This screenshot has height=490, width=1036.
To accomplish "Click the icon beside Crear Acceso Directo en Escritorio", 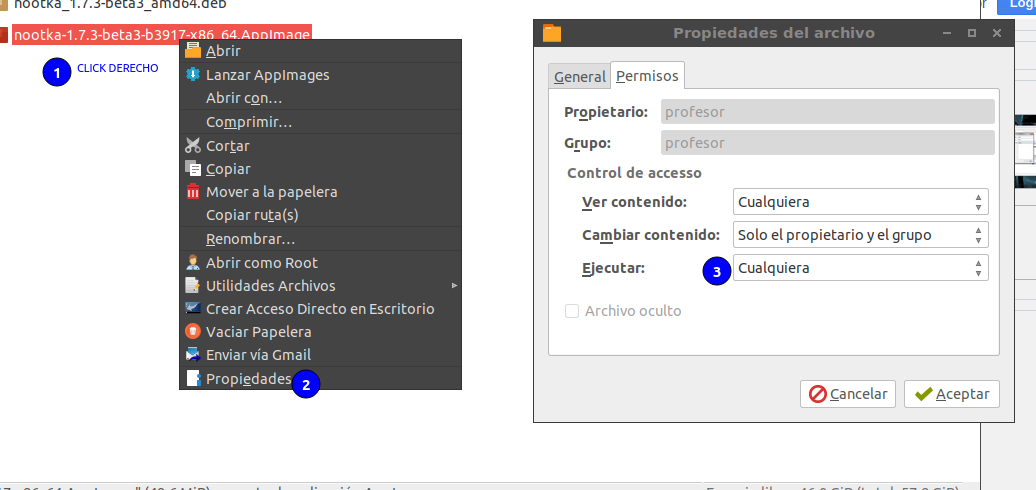I will coord(193,308).
